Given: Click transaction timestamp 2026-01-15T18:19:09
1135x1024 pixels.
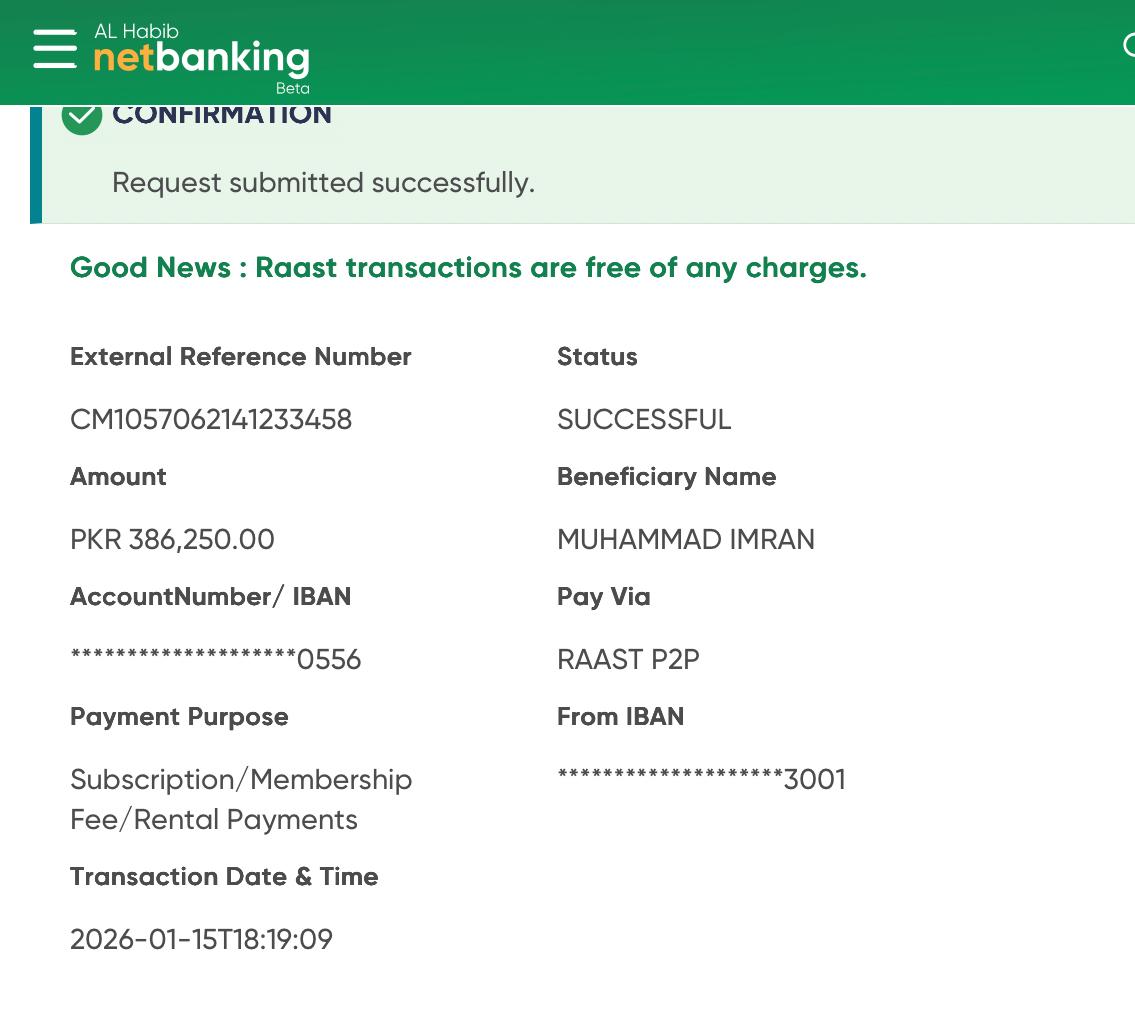Looking at the screenshot, I should (x=201, y=939).
